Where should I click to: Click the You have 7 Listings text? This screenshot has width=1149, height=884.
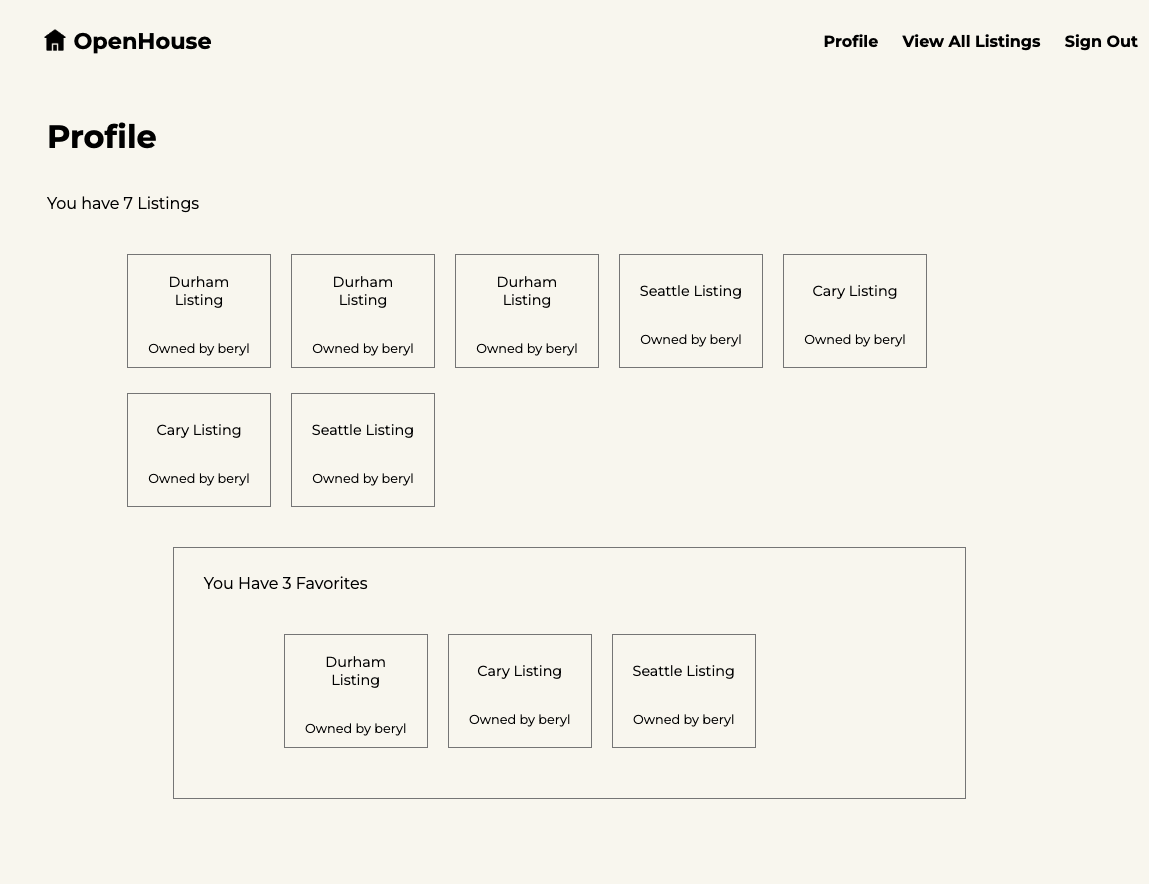[x=123, y=203]
